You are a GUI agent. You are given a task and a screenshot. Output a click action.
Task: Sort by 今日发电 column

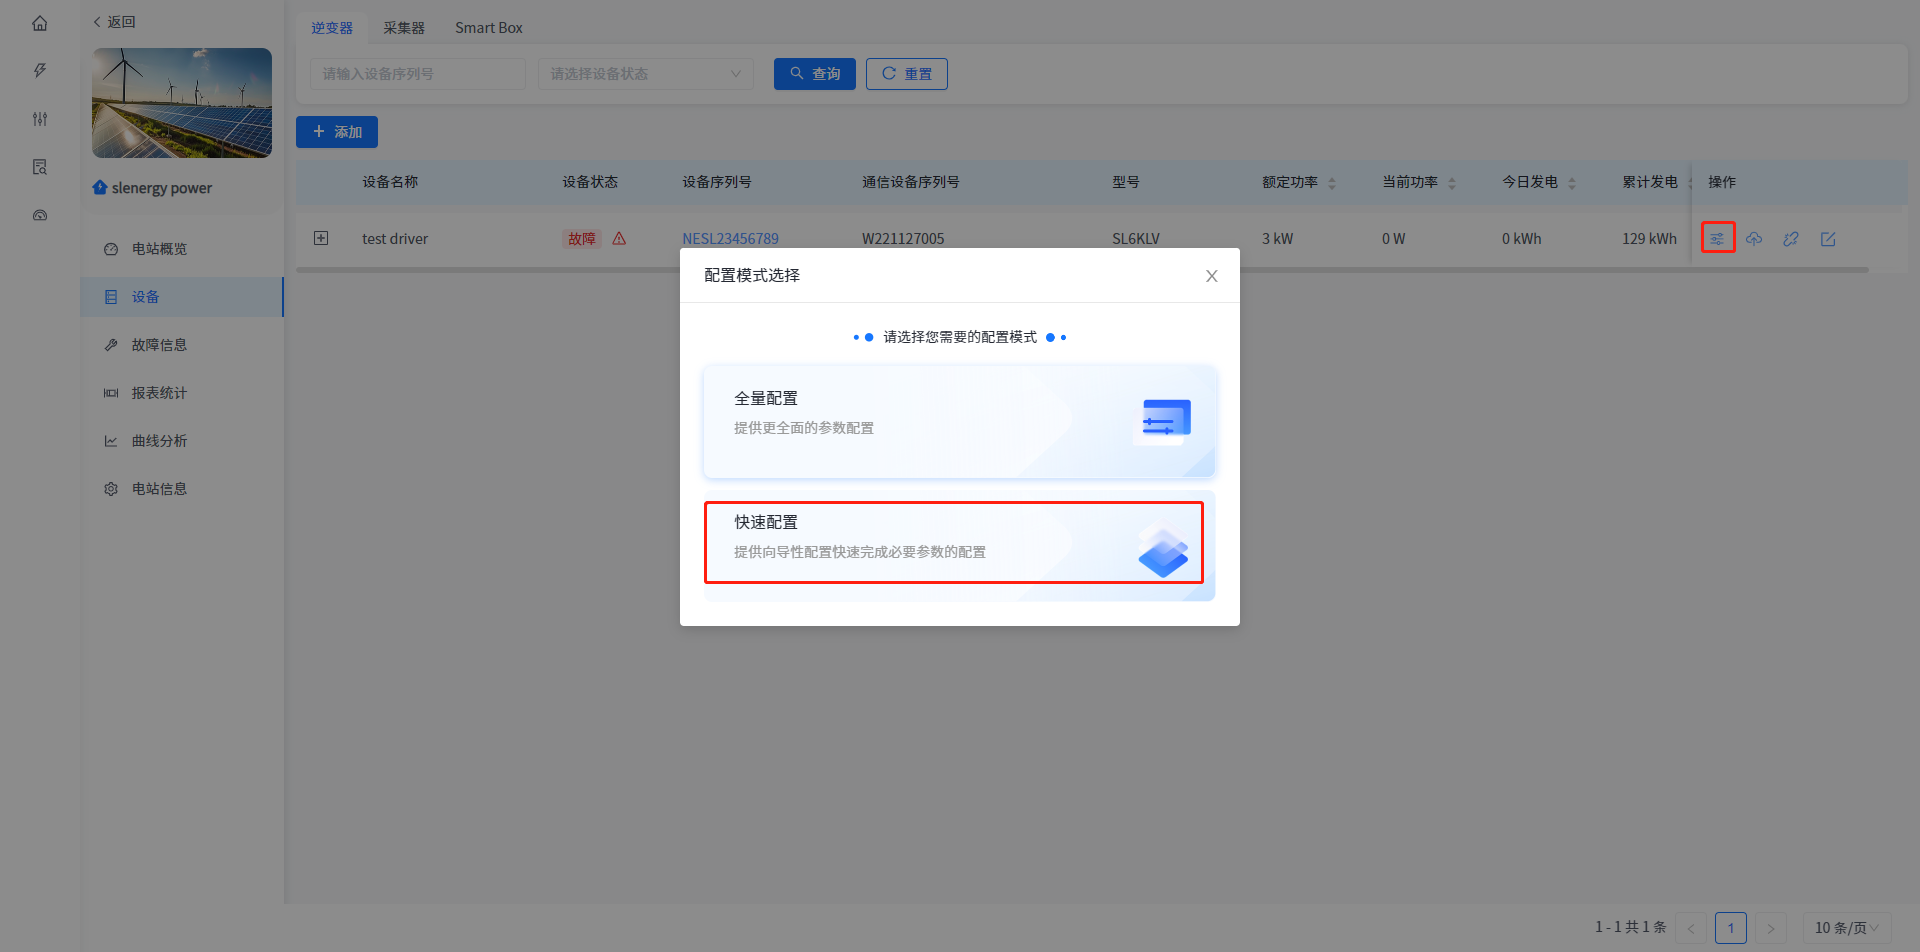tap(1571, 183)
